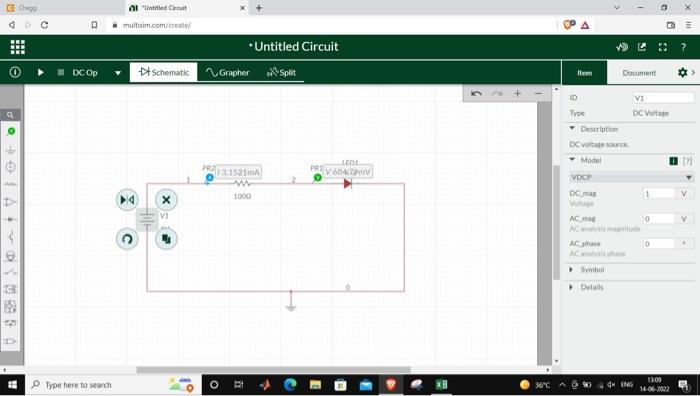Open the component search magnifier
The image size is (700, 396).
tap(10, 115)
